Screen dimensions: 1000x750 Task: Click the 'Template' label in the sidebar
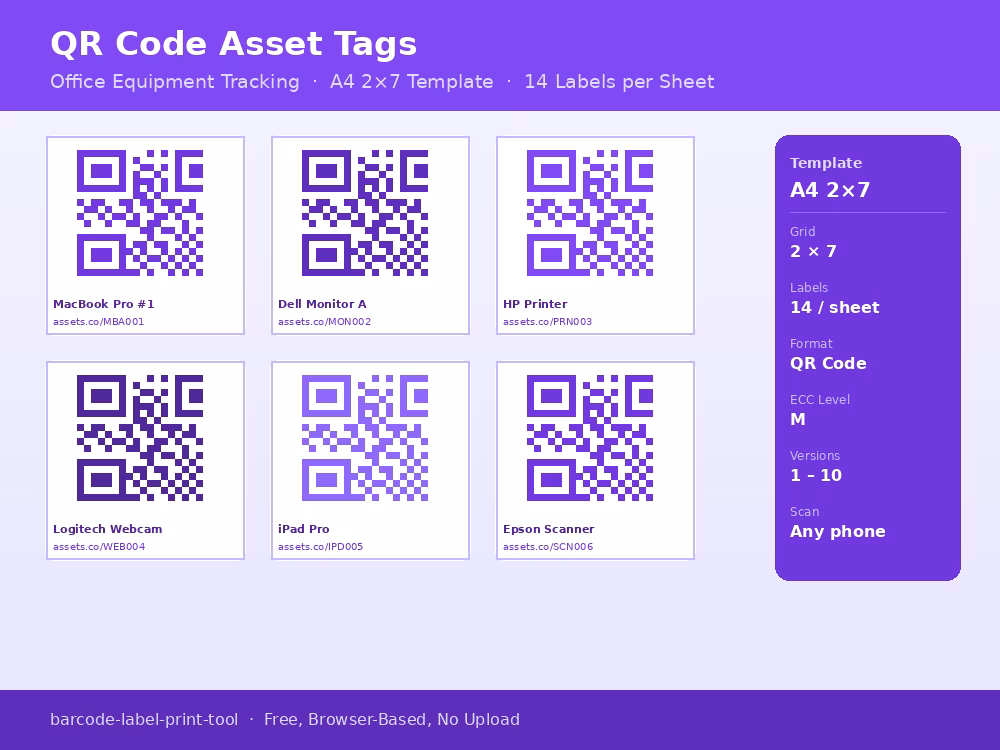point(826,163)
